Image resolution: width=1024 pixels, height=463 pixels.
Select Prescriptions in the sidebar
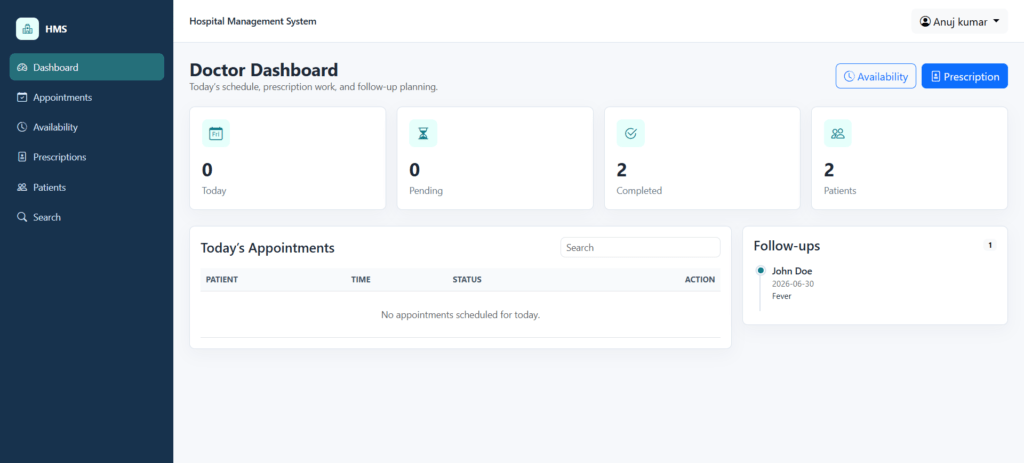pos(87,157)
